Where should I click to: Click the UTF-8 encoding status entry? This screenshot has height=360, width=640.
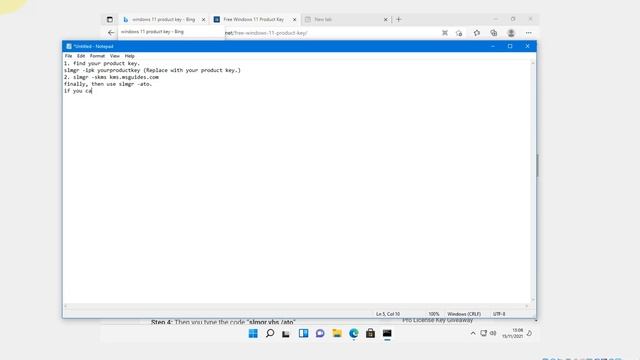tap(499, 314)
